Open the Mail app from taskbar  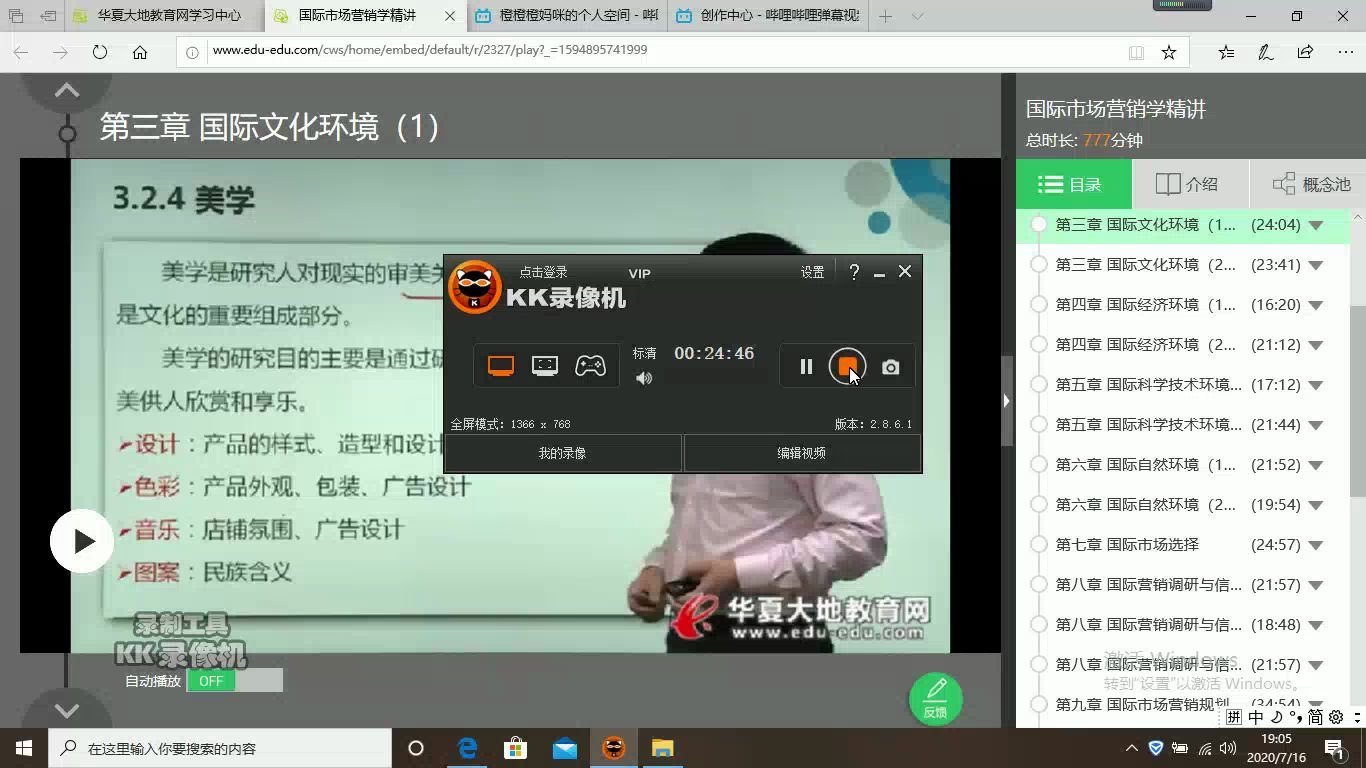[x=564, y=748]
